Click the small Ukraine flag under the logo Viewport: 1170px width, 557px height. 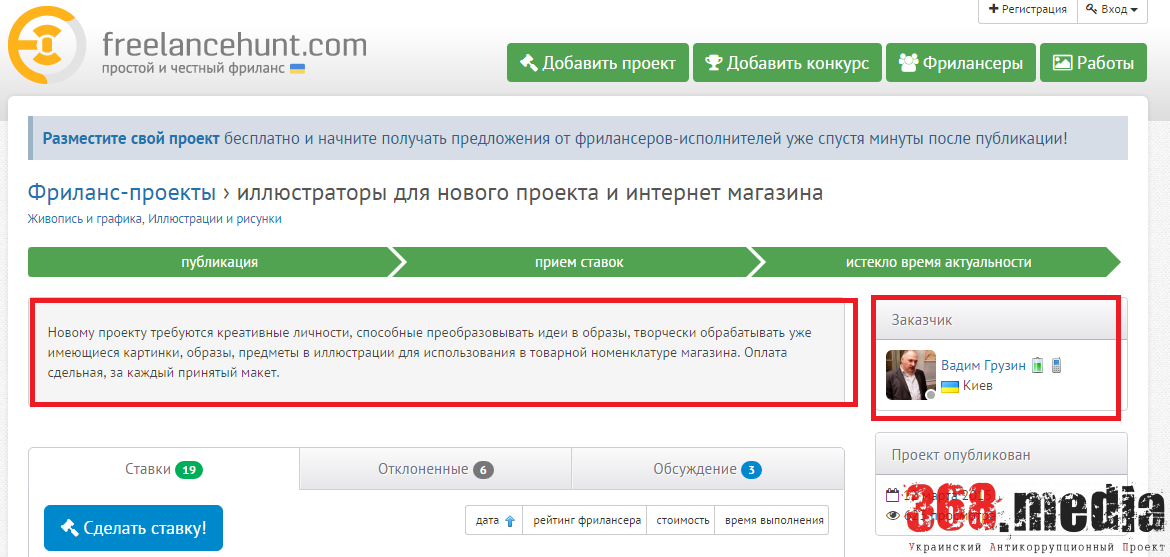pyautogui.click(x=297, y=69)
